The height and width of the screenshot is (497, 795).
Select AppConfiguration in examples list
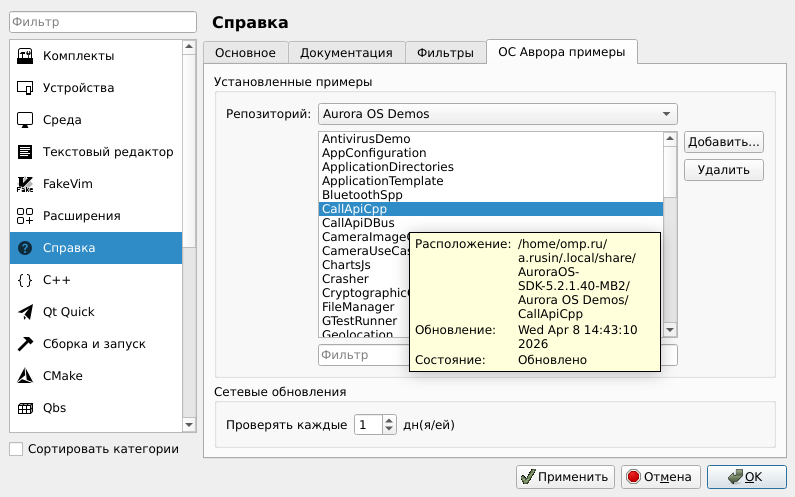click(490, 153)
